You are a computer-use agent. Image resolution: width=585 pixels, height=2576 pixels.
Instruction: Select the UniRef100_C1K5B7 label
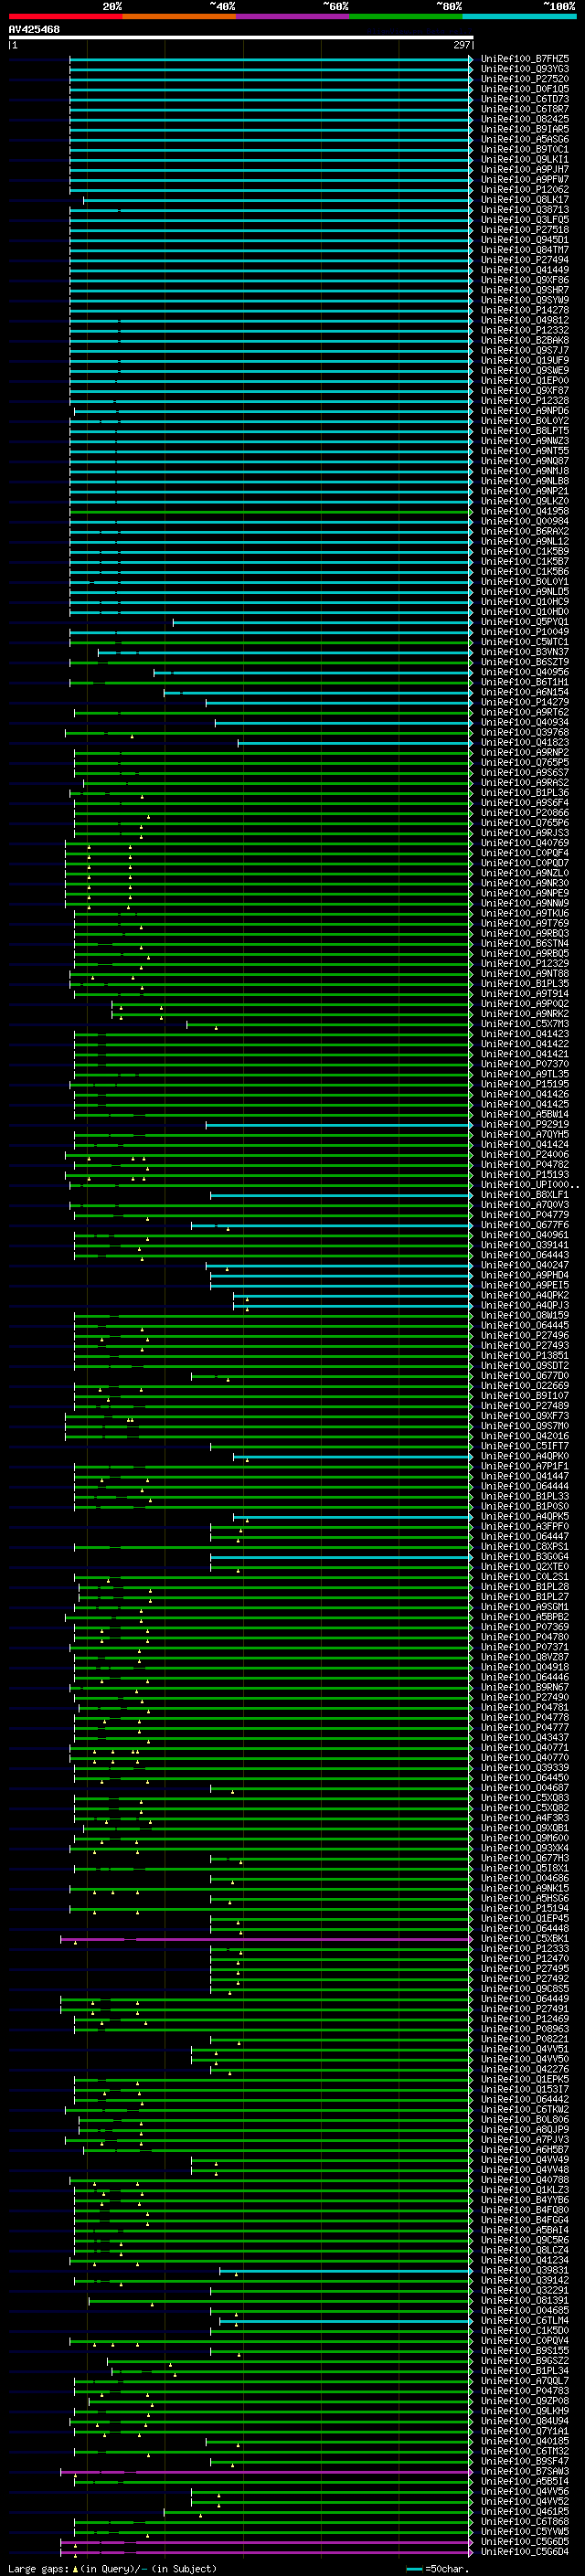pos(524,561)
